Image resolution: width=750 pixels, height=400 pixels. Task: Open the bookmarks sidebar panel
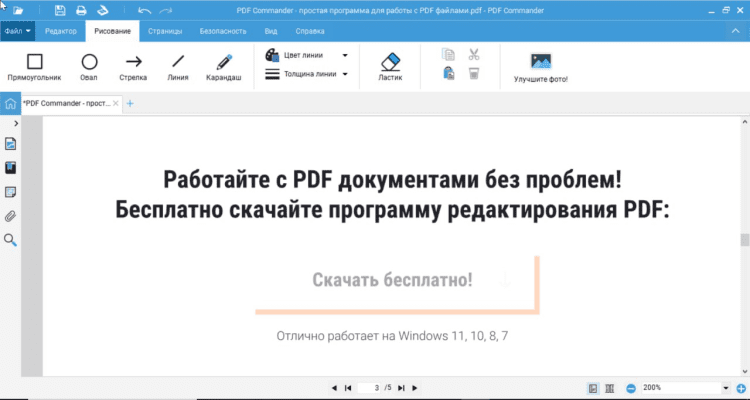[x=10, y=167]
